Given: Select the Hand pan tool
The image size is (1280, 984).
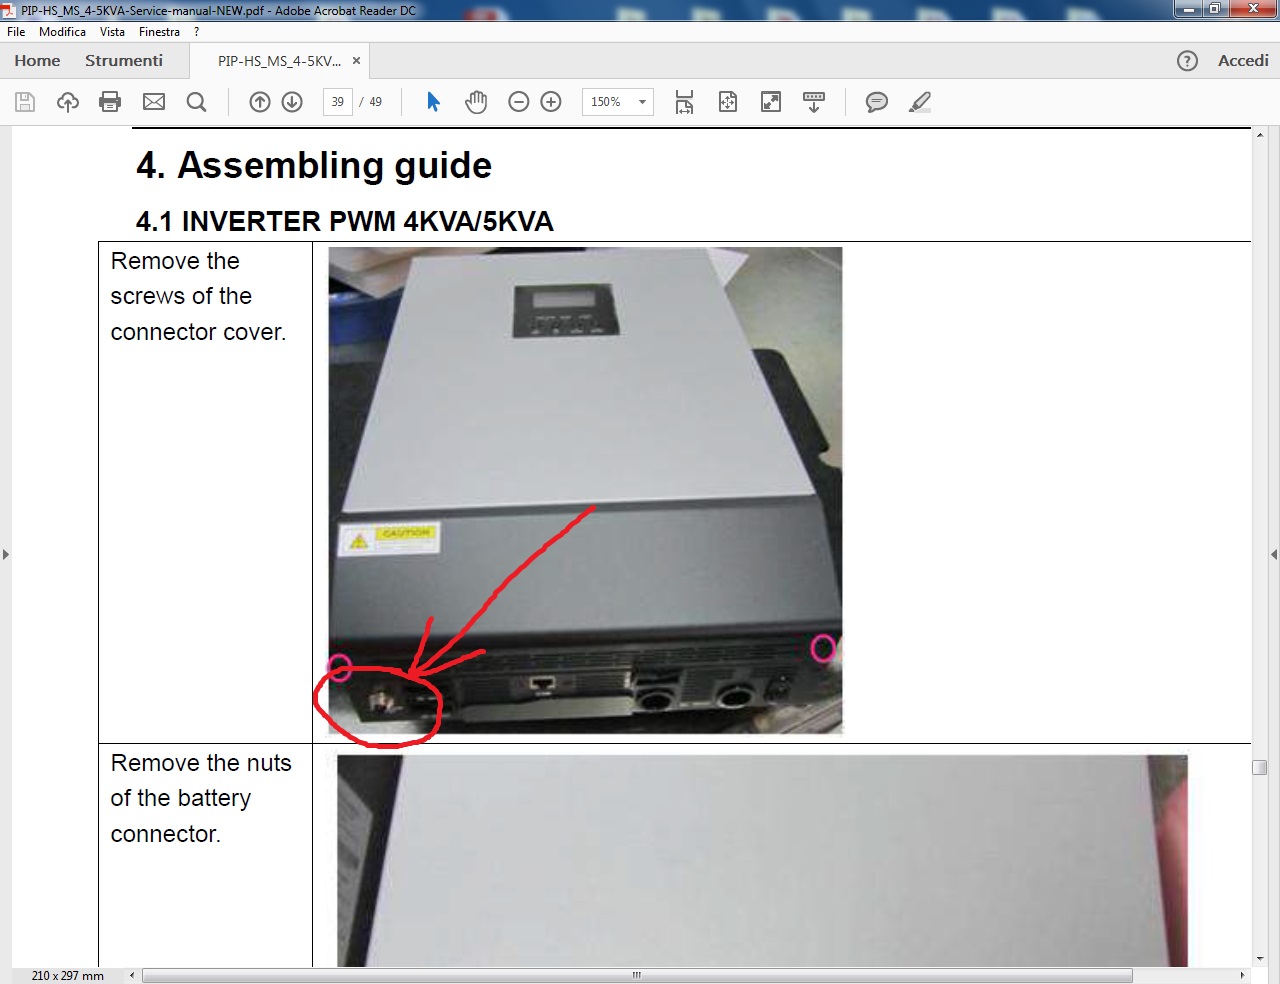Looking at the screenshot, I should coord(476,102).
